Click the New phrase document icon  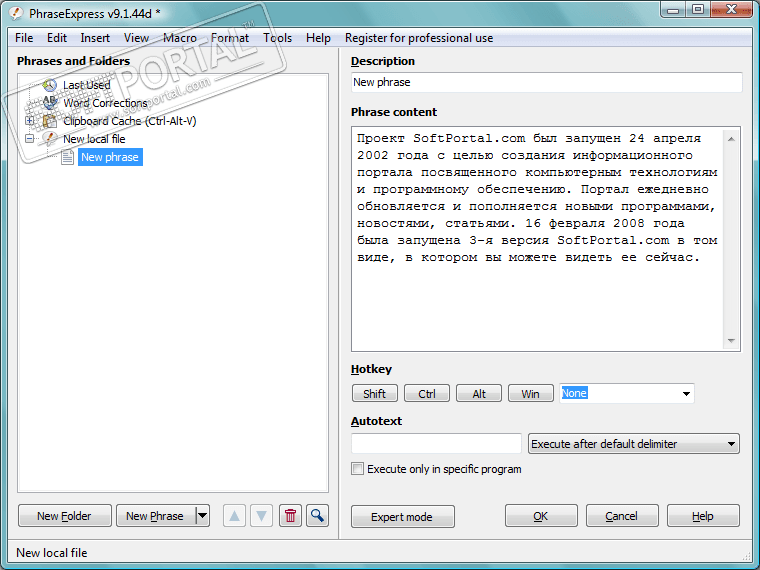click(67, 157)
